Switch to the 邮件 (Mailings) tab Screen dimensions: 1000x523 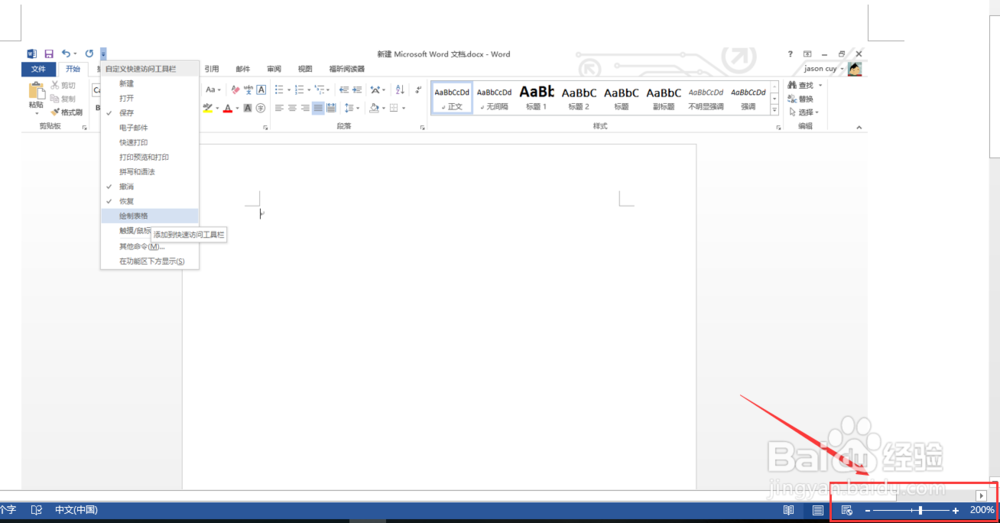[243, 69]
